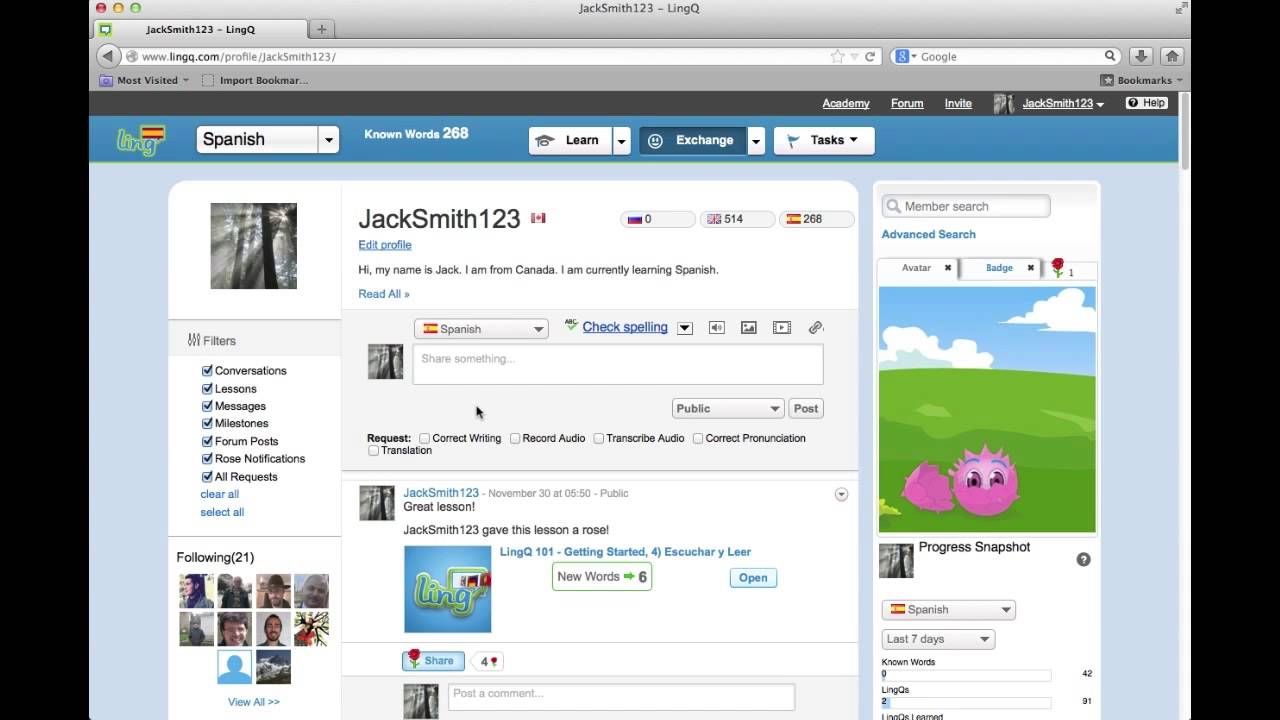Uncheck the Conversations filter
Image resolution: width=1280 pixels, height=720 pixels.
click(207, 371)
